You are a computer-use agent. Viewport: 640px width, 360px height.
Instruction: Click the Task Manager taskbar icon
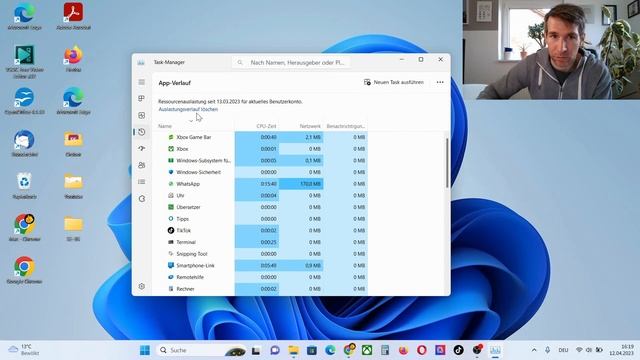[495, 350]
